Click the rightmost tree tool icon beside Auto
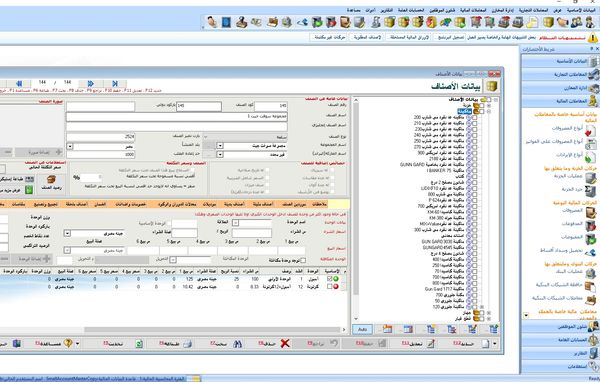Screen dimensions: 600x382 pos(494,329)
